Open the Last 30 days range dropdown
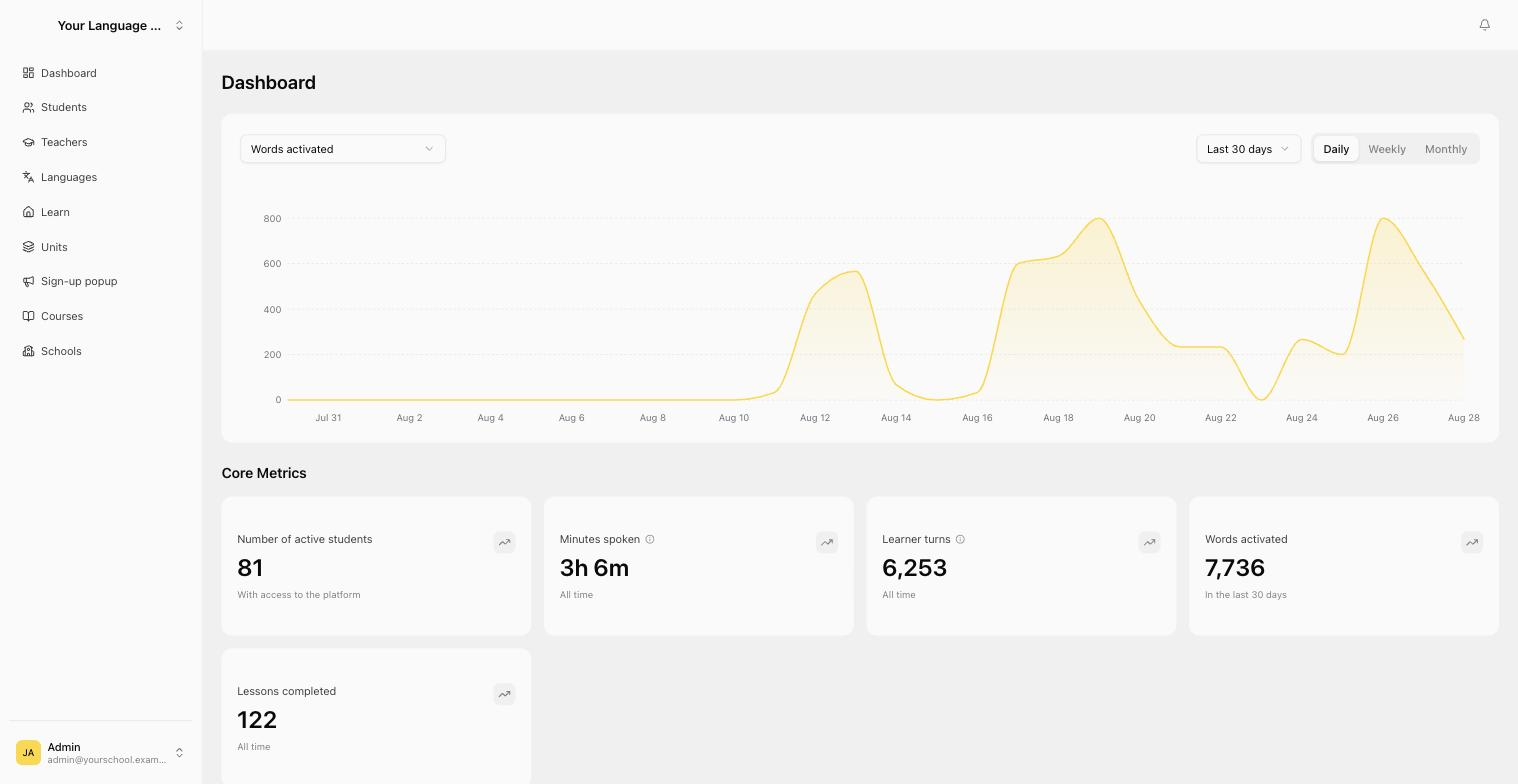This screenshot has width=1518, height=784. (x=1248, y=149)
